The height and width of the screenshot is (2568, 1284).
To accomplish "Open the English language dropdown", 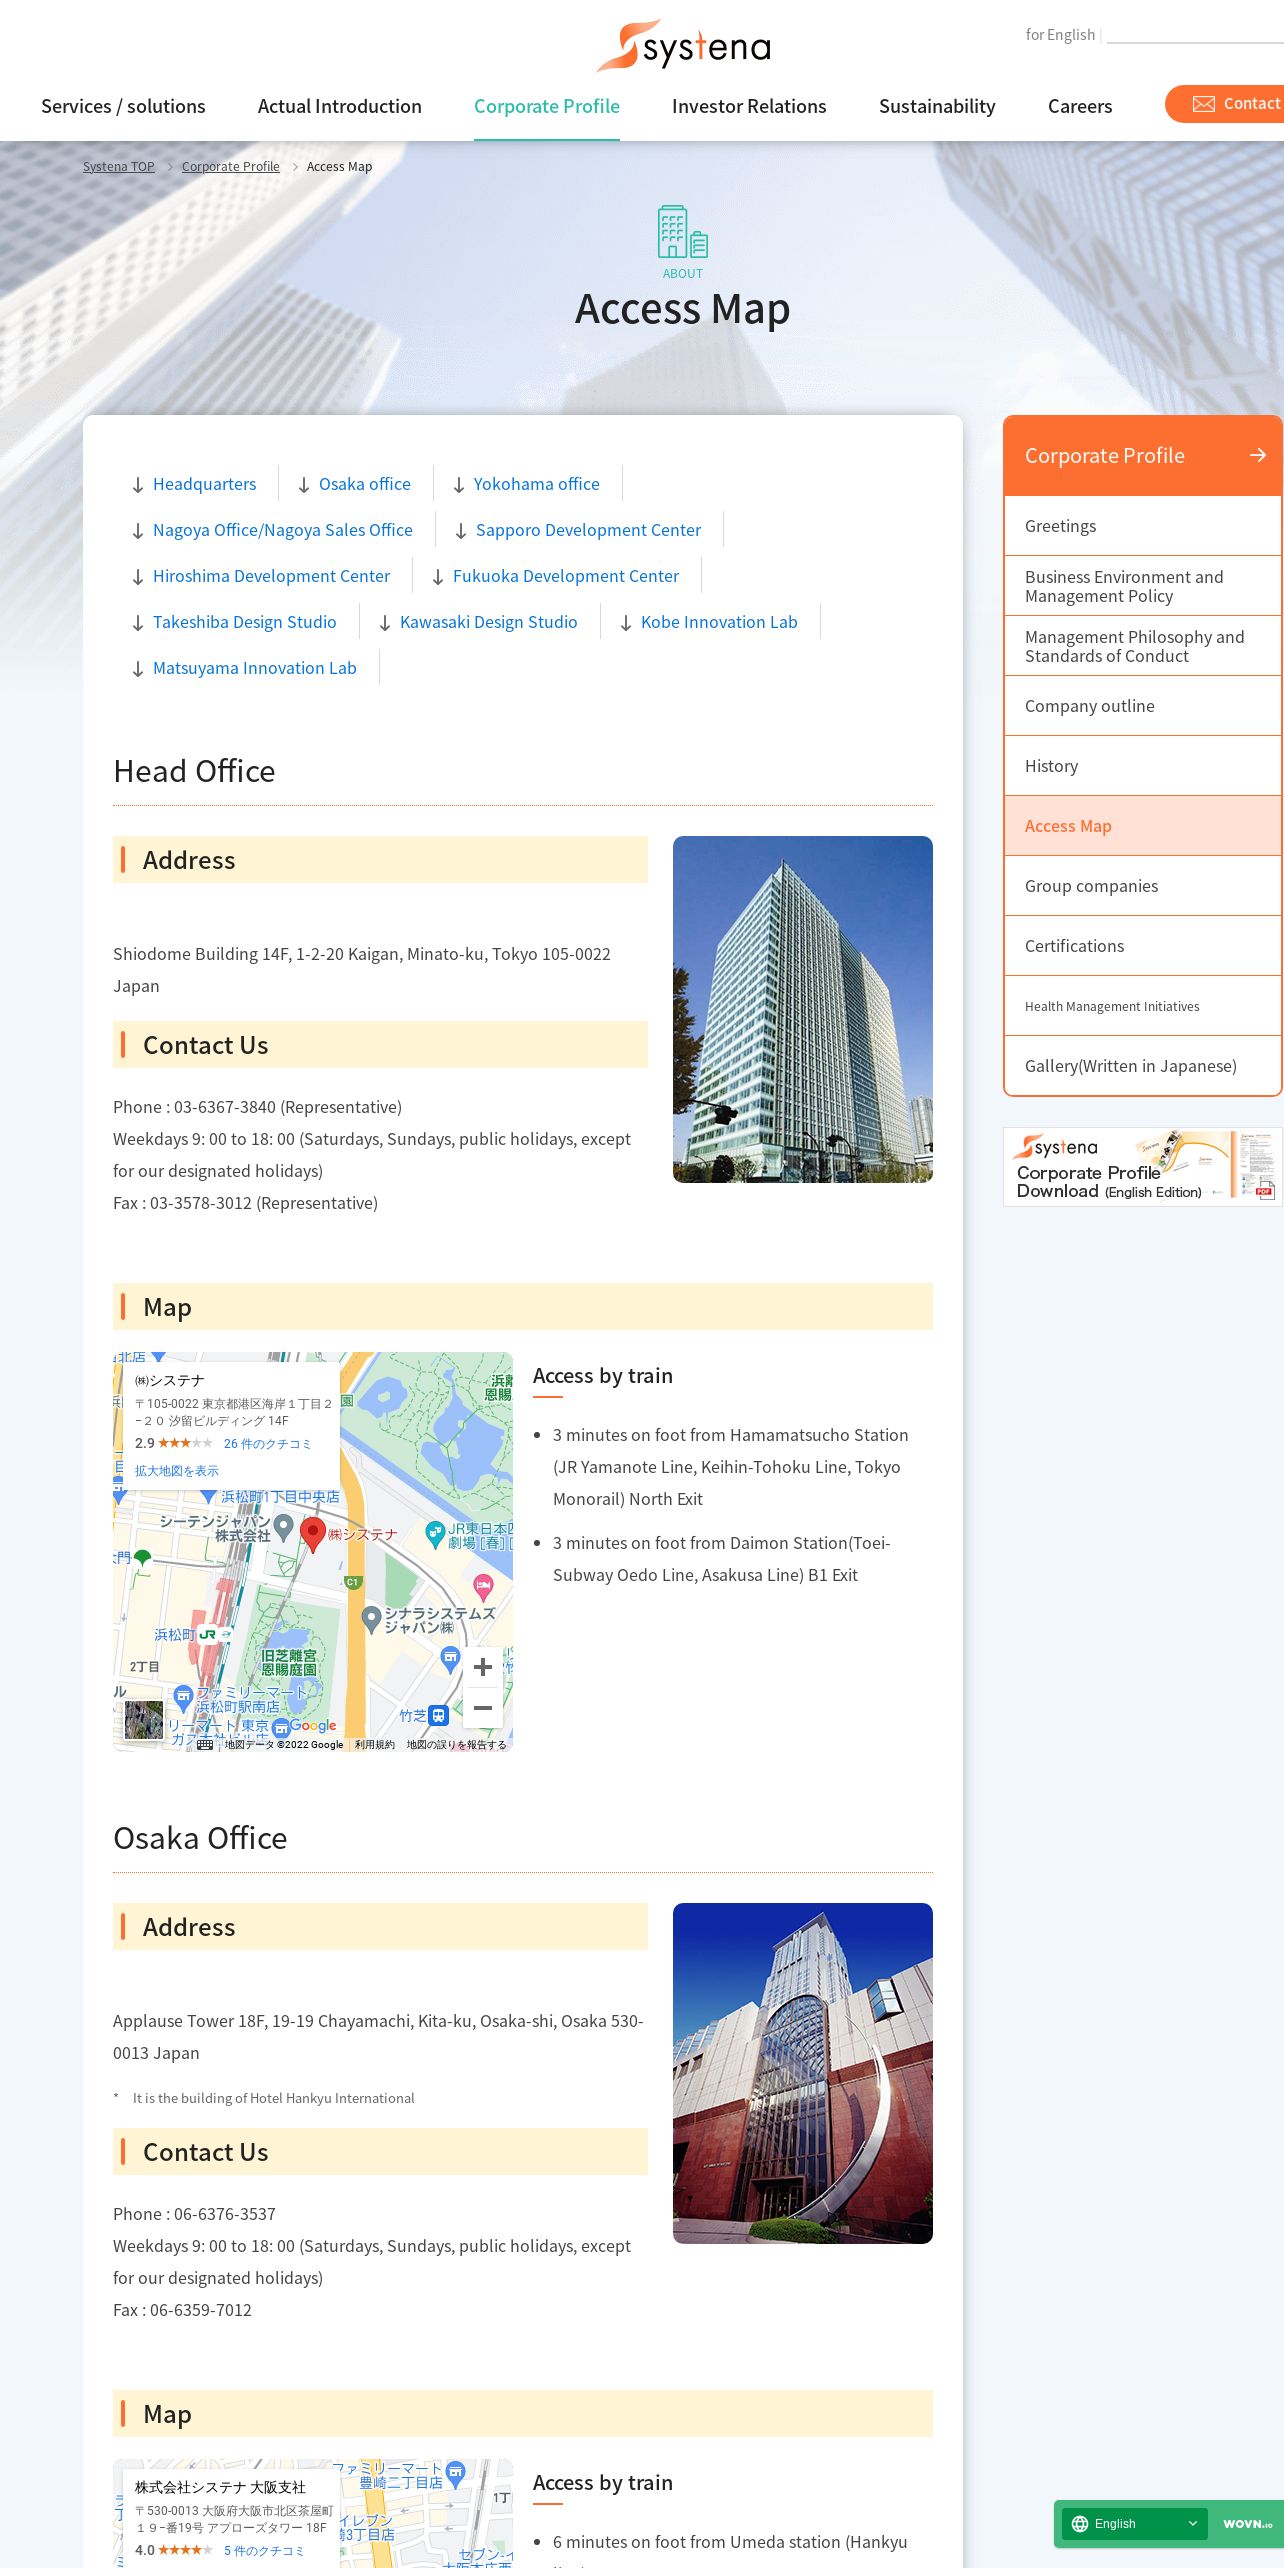I will [x=1135, y=2524].
